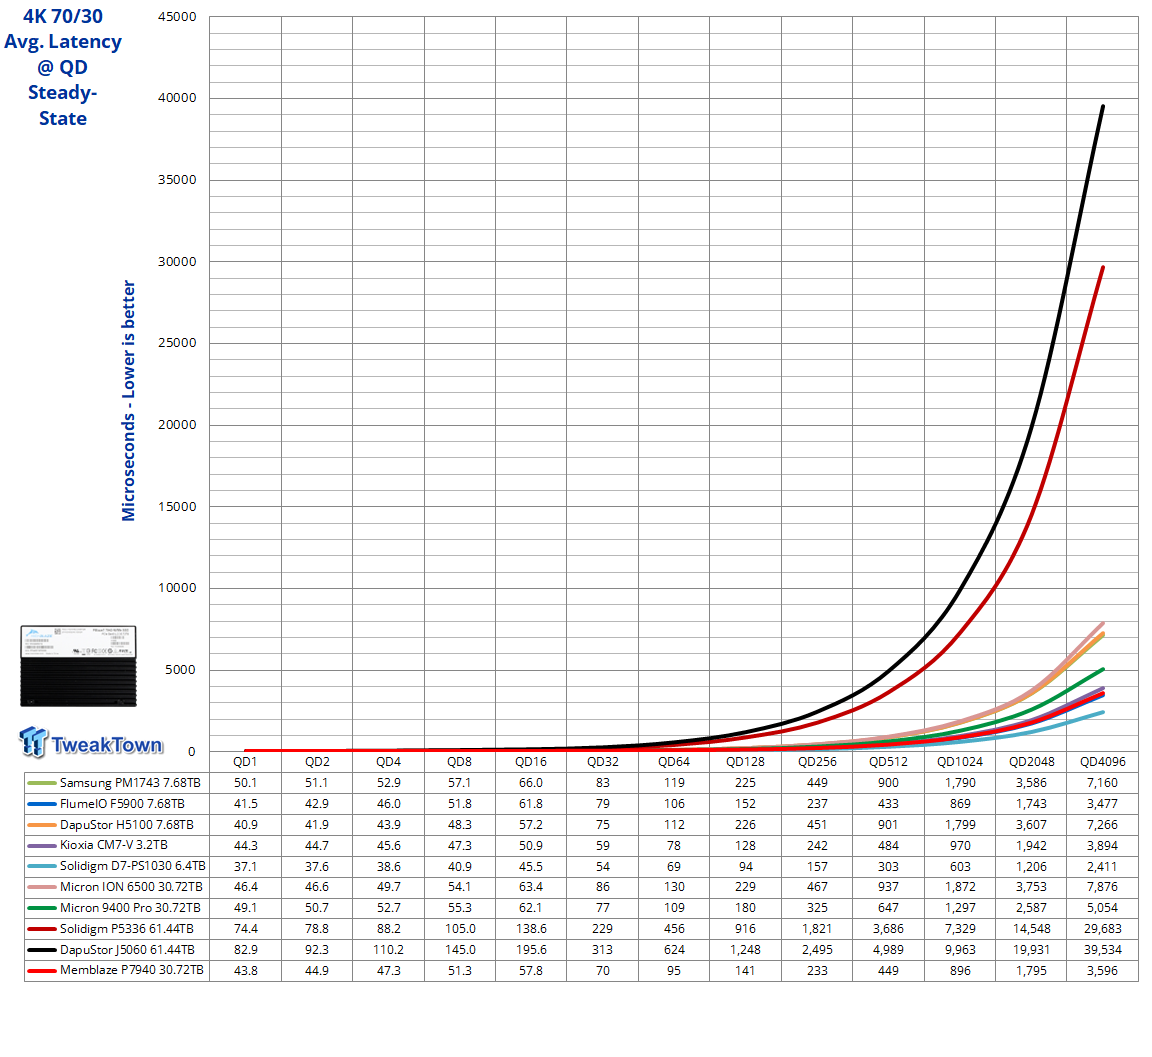Click the 39,534 value for DapuStor J5060

click(x=1103, y=950)
